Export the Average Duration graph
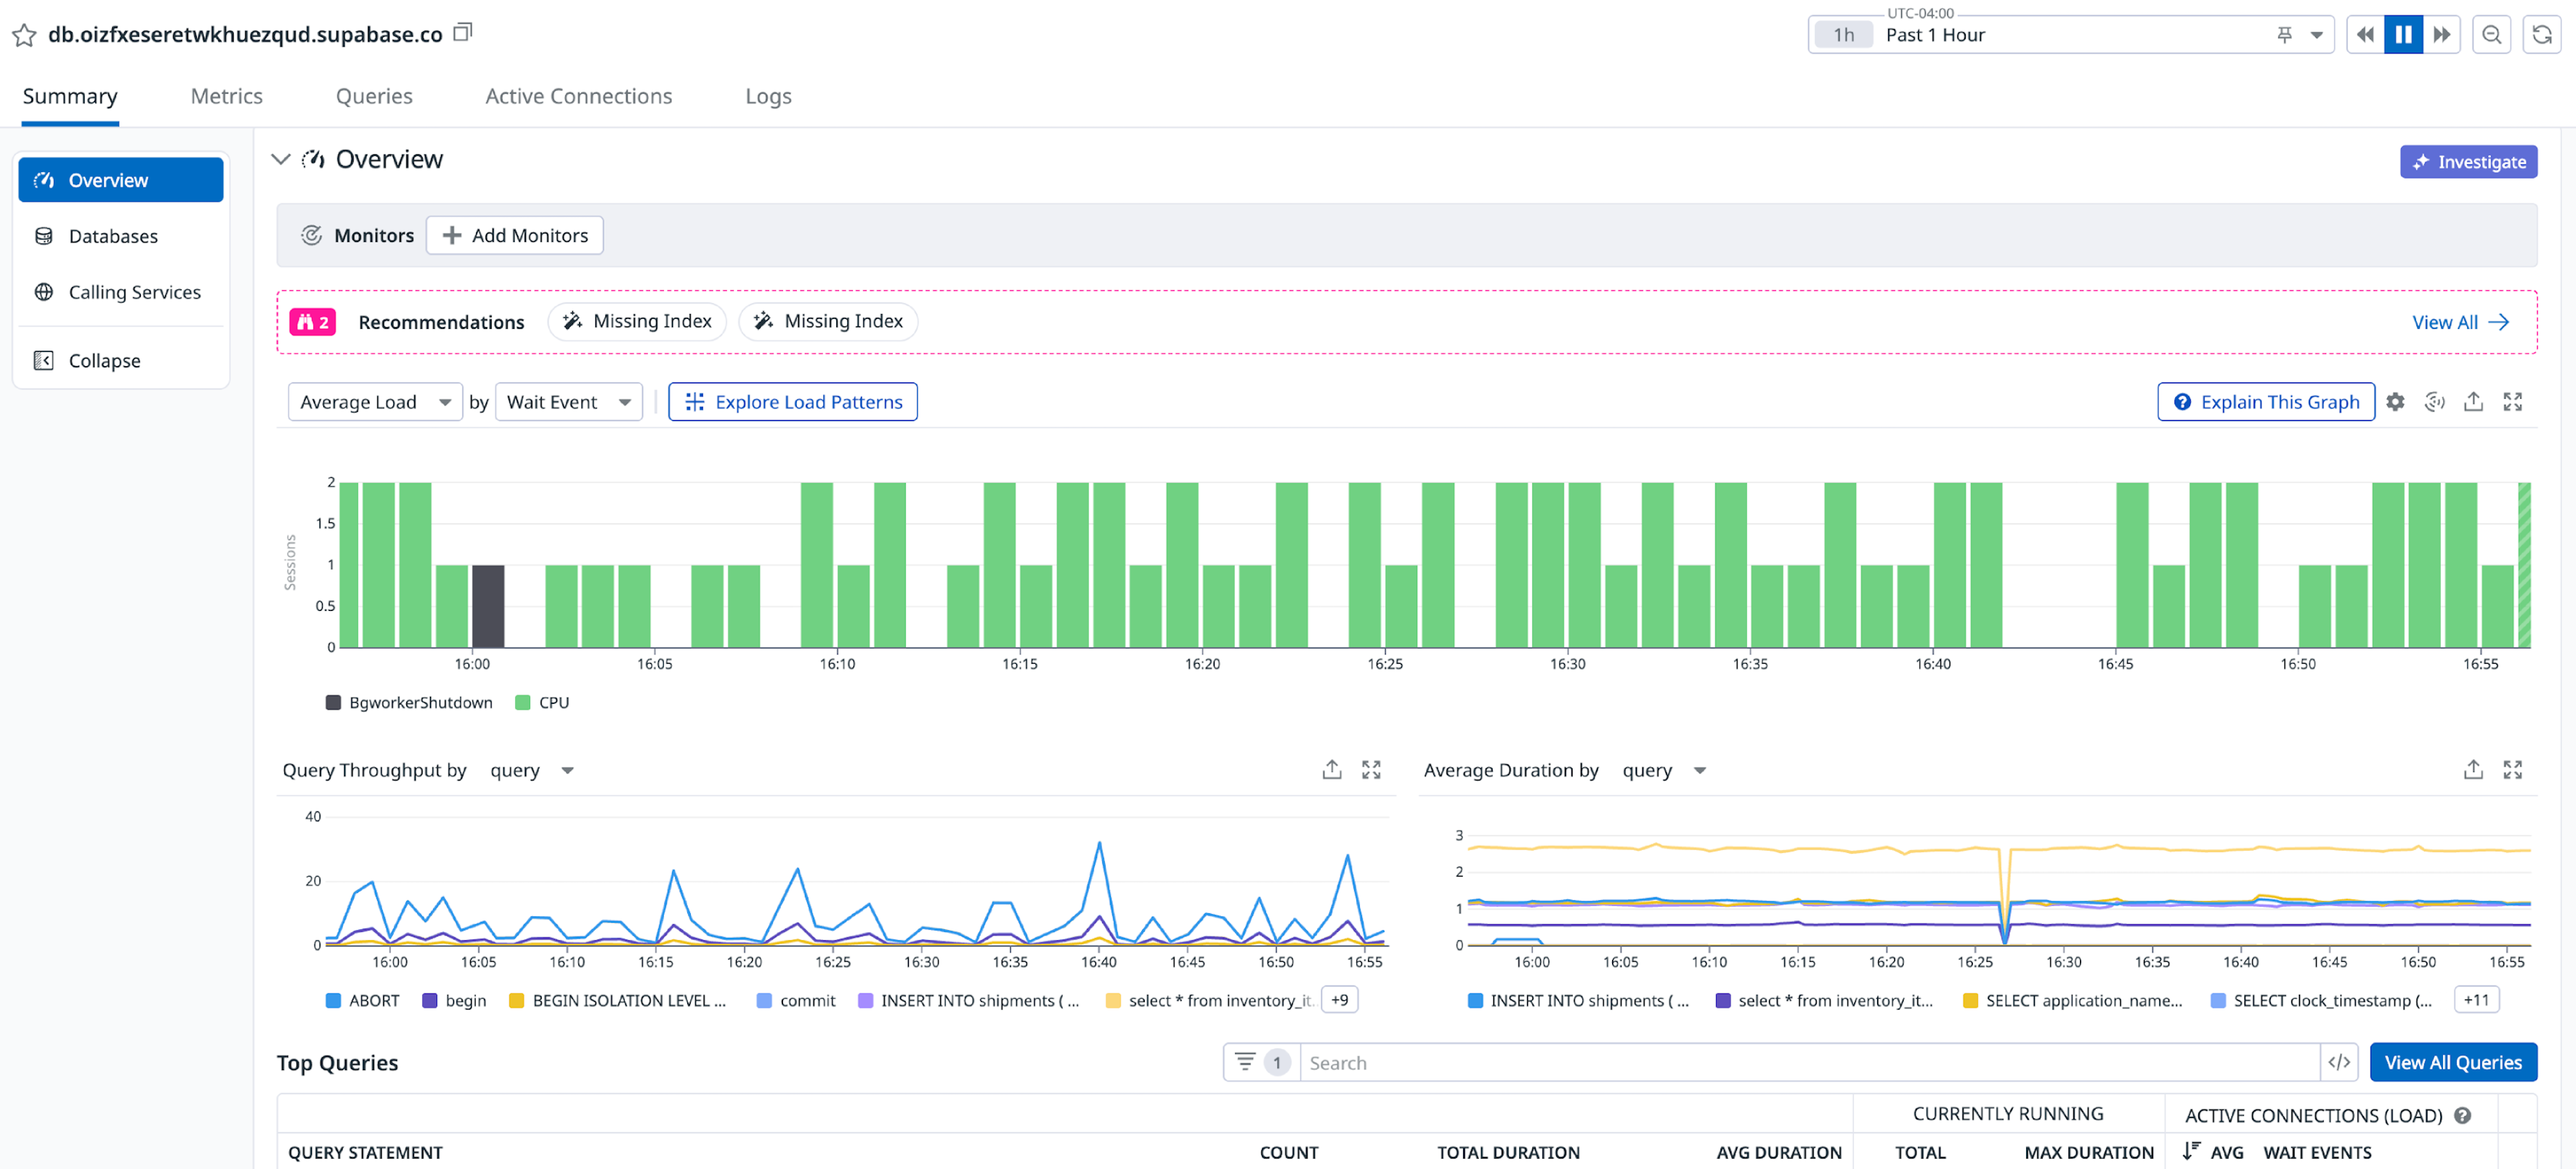The image size is (2576, 1169). pos(2473,769)
